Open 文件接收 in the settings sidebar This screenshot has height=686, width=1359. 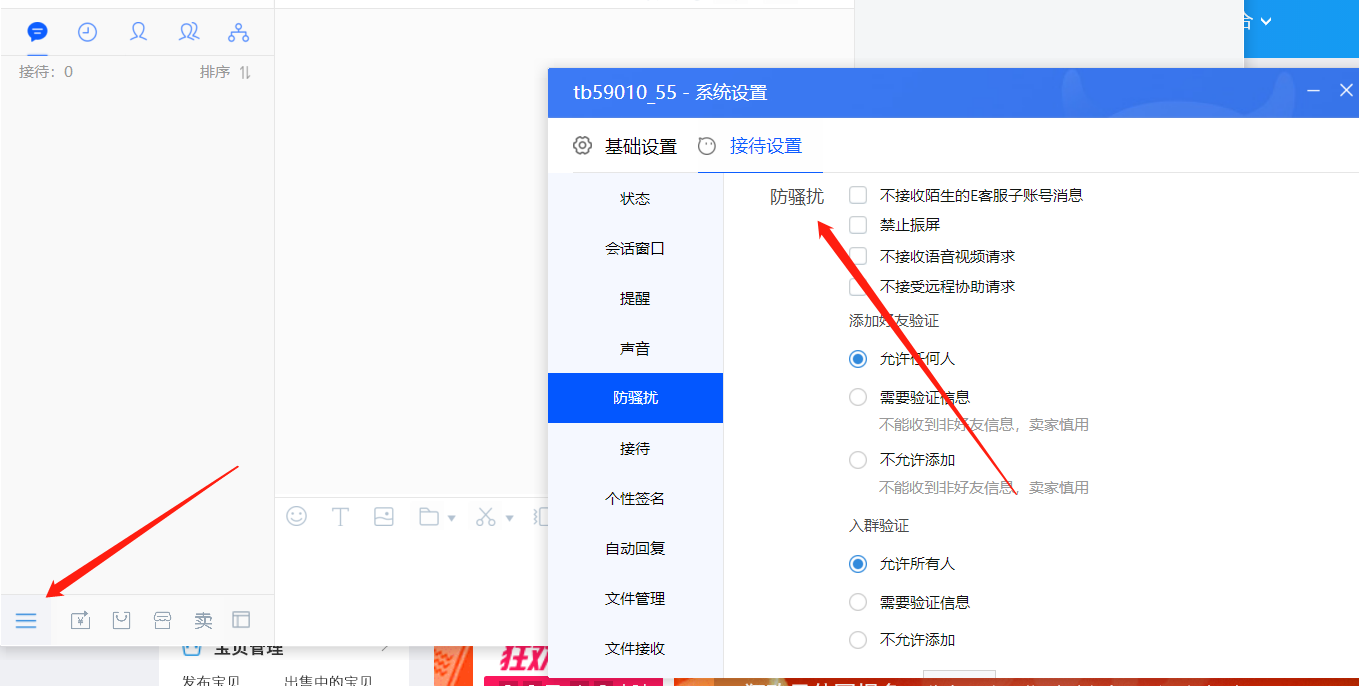[x=635, y=648]
